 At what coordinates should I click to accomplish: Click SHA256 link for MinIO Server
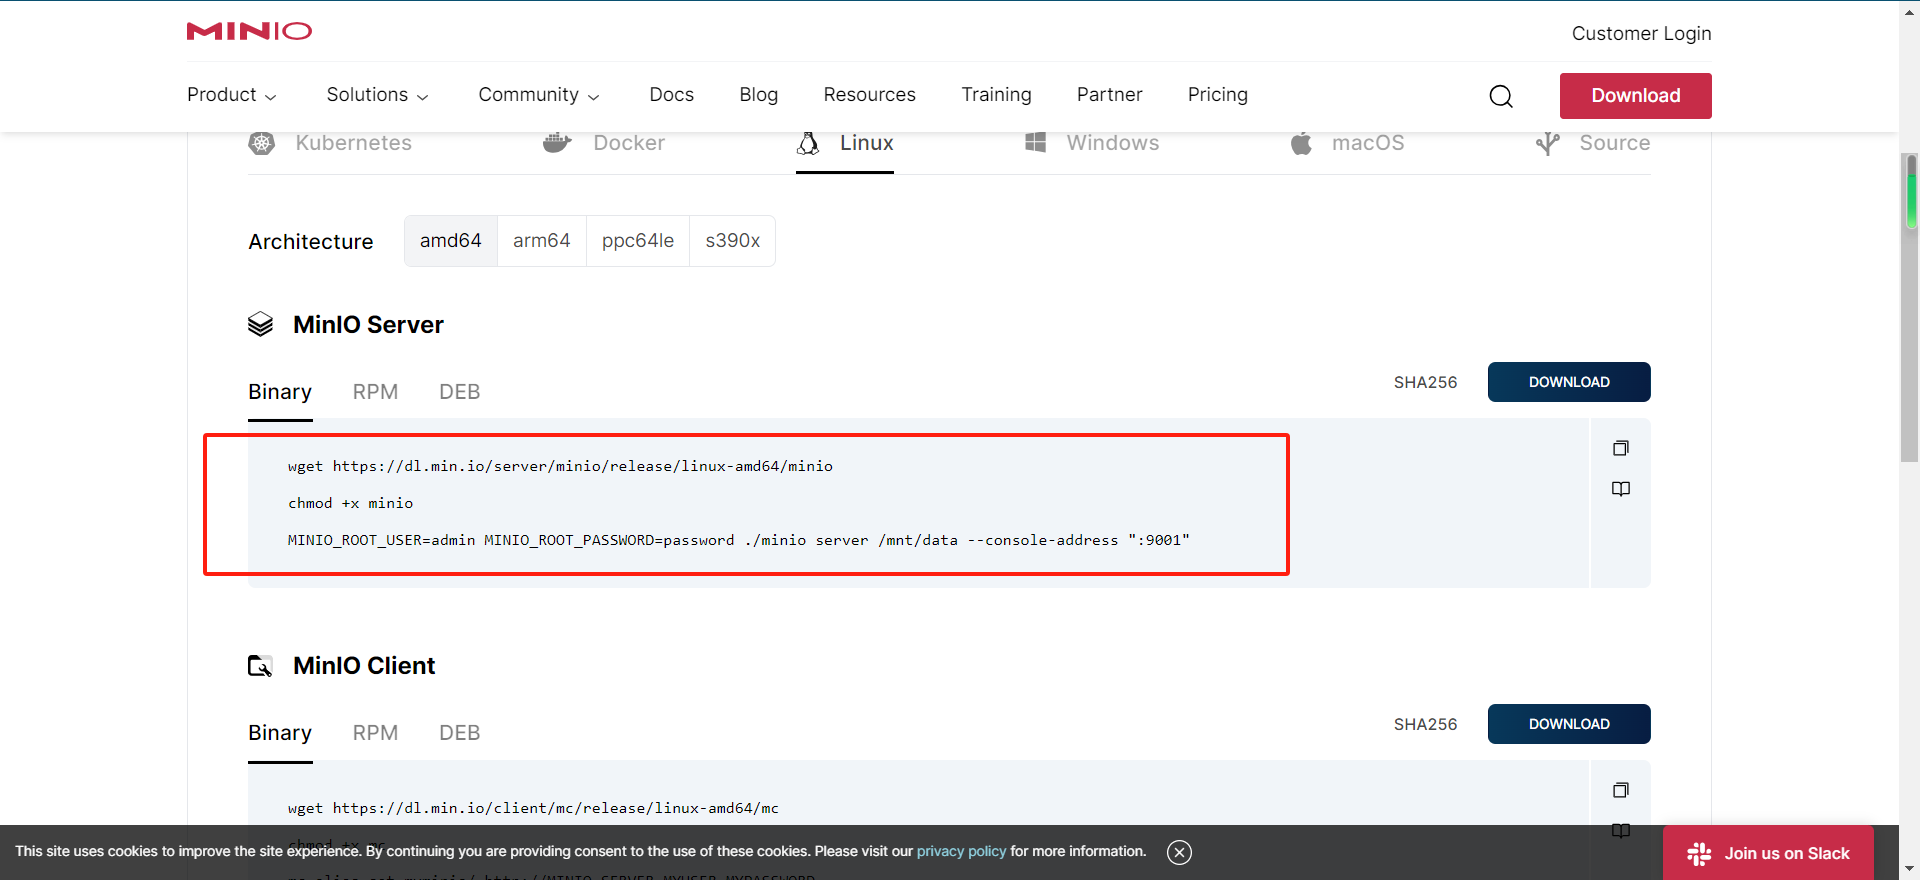pos(1425,382)
